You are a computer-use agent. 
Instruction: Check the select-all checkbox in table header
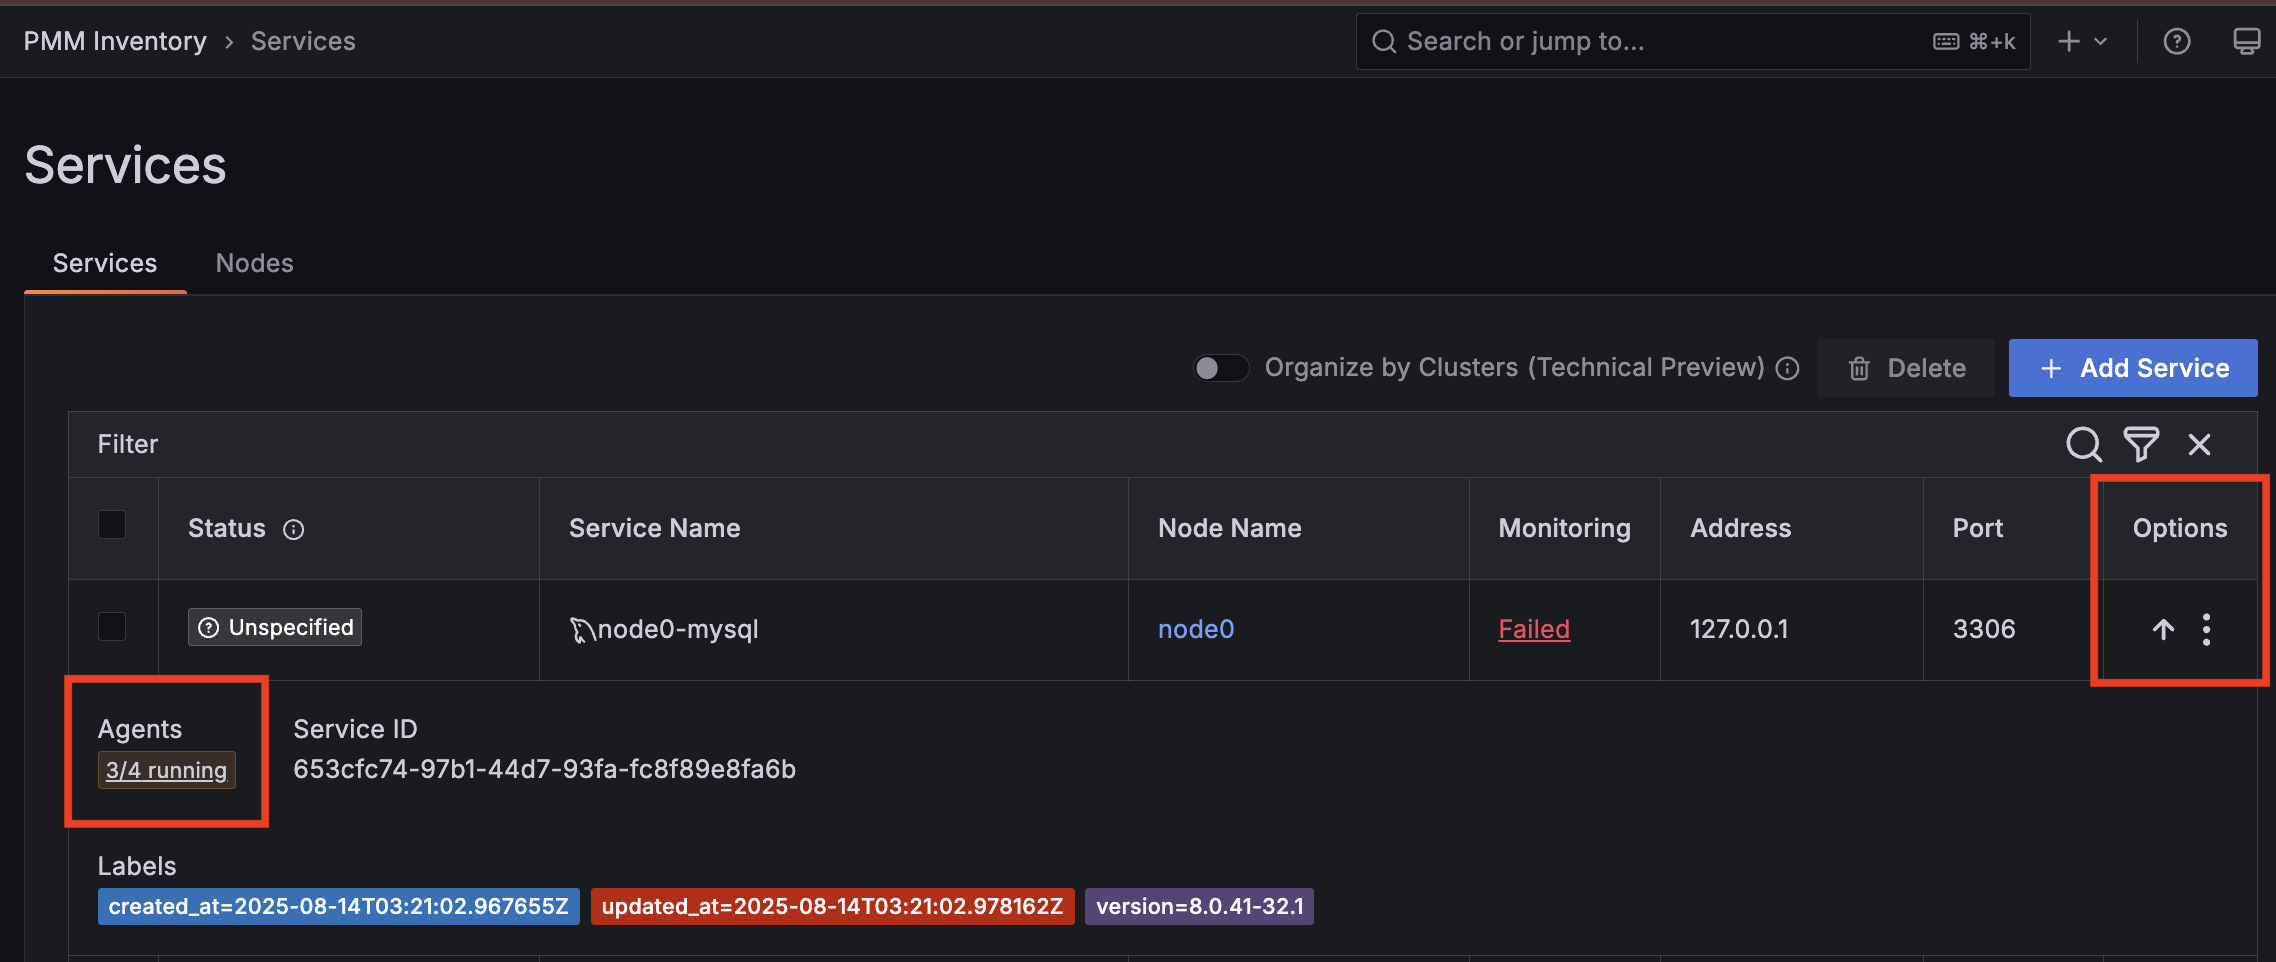point(112,525)
